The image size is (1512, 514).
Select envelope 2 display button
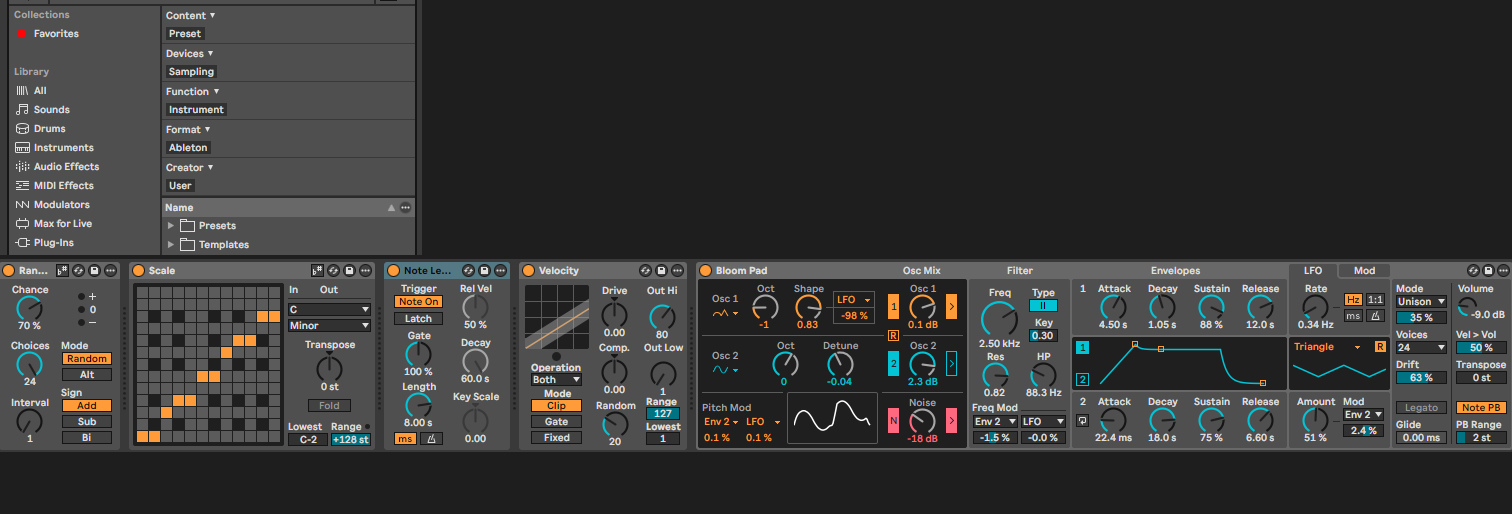pos(1082,379)
